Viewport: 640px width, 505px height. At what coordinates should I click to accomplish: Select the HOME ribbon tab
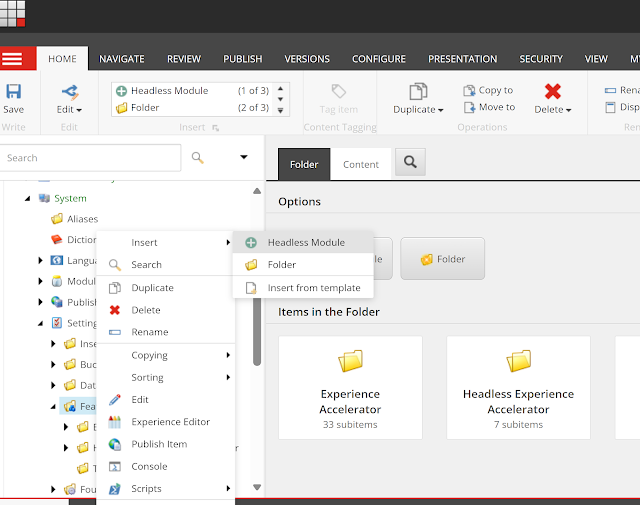tap(62, 59)
